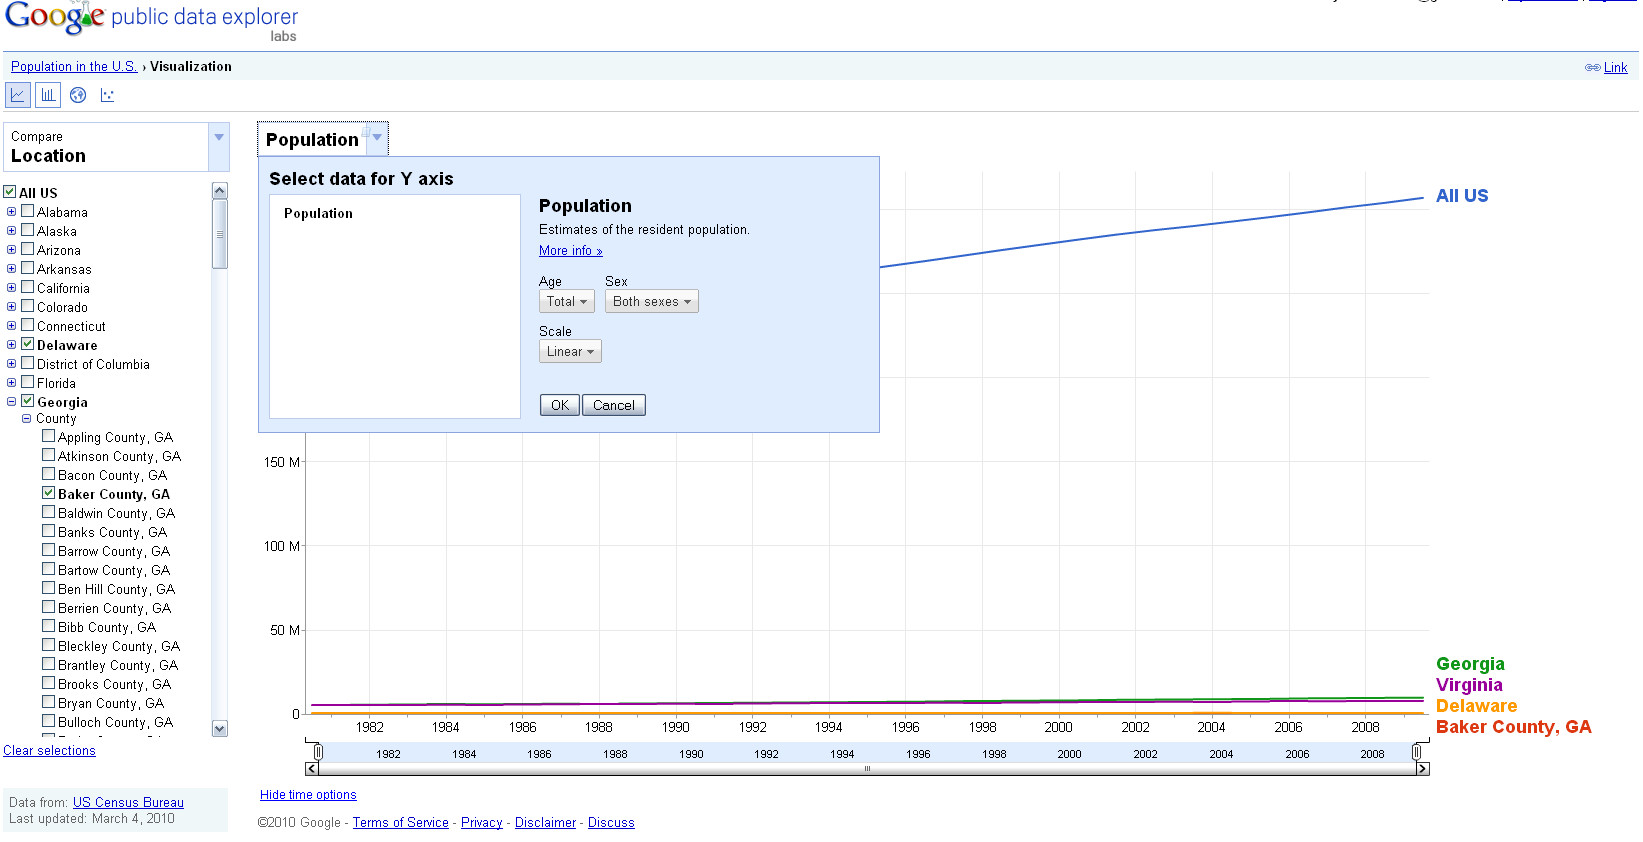Click left handle of time range slider
Image resolution: width=1643 pixels, height=842 pixels.
click(x=318, y=752)
